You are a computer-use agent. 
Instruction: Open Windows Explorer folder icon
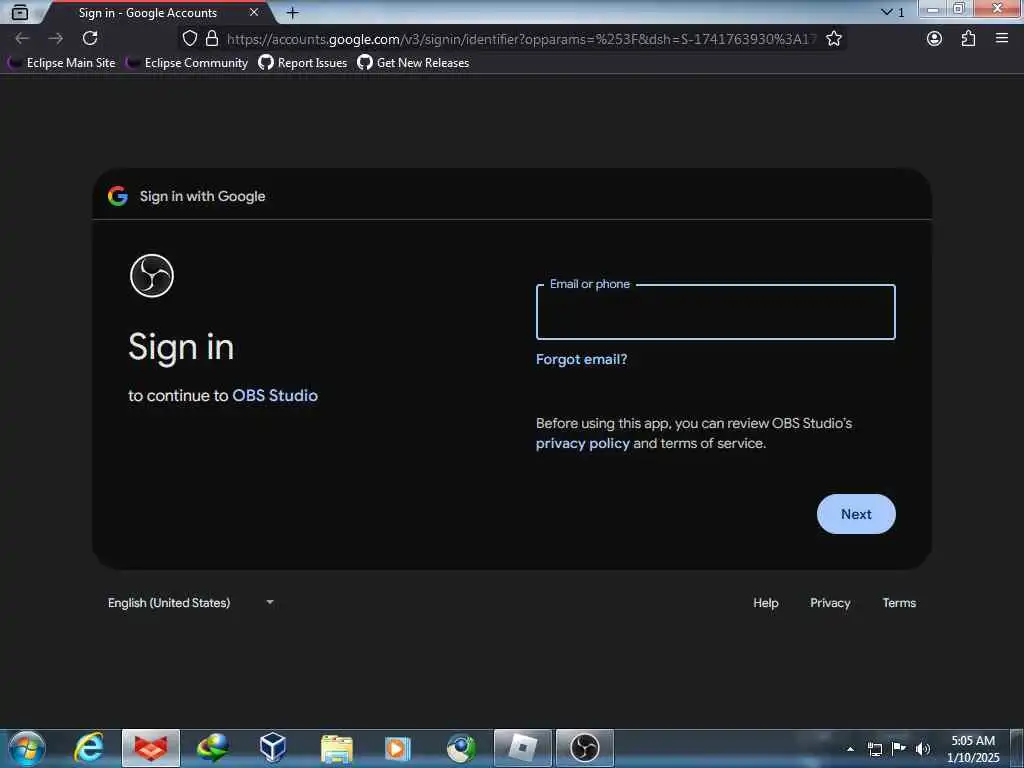[x=336, y=748]
